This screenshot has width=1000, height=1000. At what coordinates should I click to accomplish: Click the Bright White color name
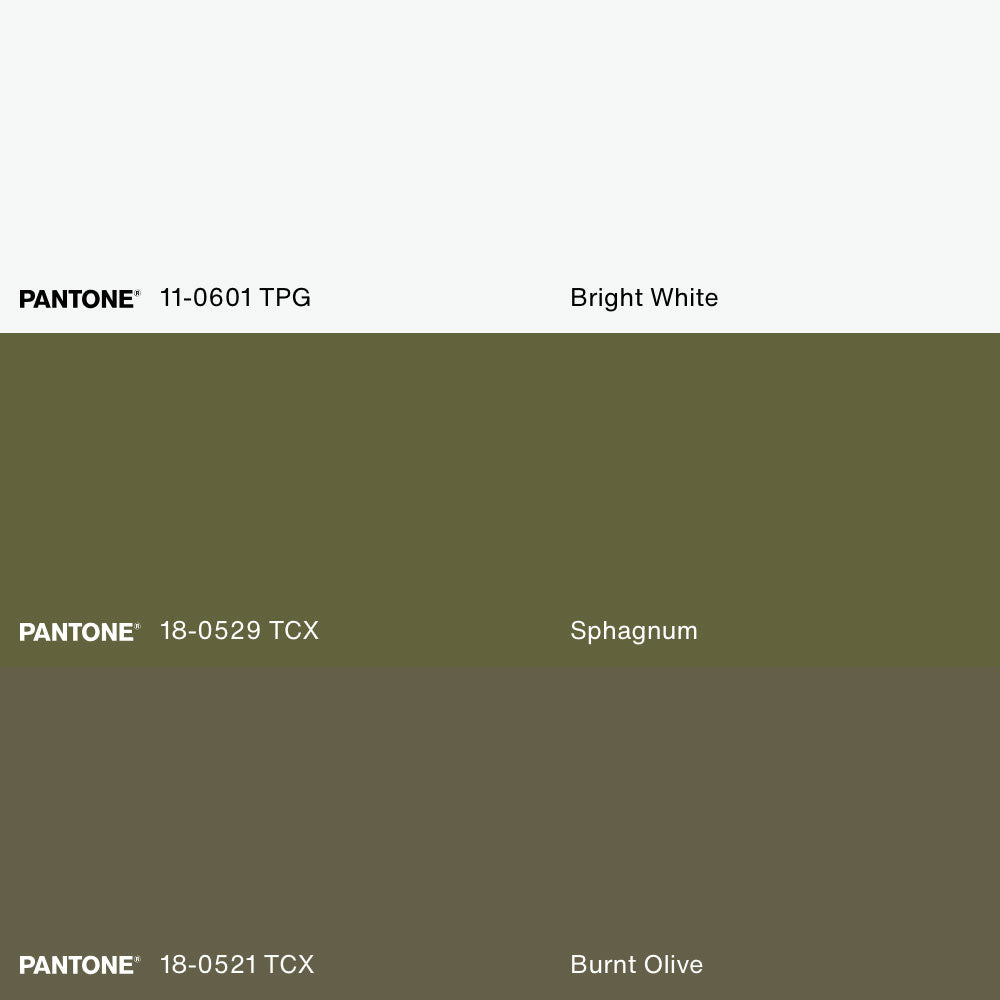click(x=644, y=298)
